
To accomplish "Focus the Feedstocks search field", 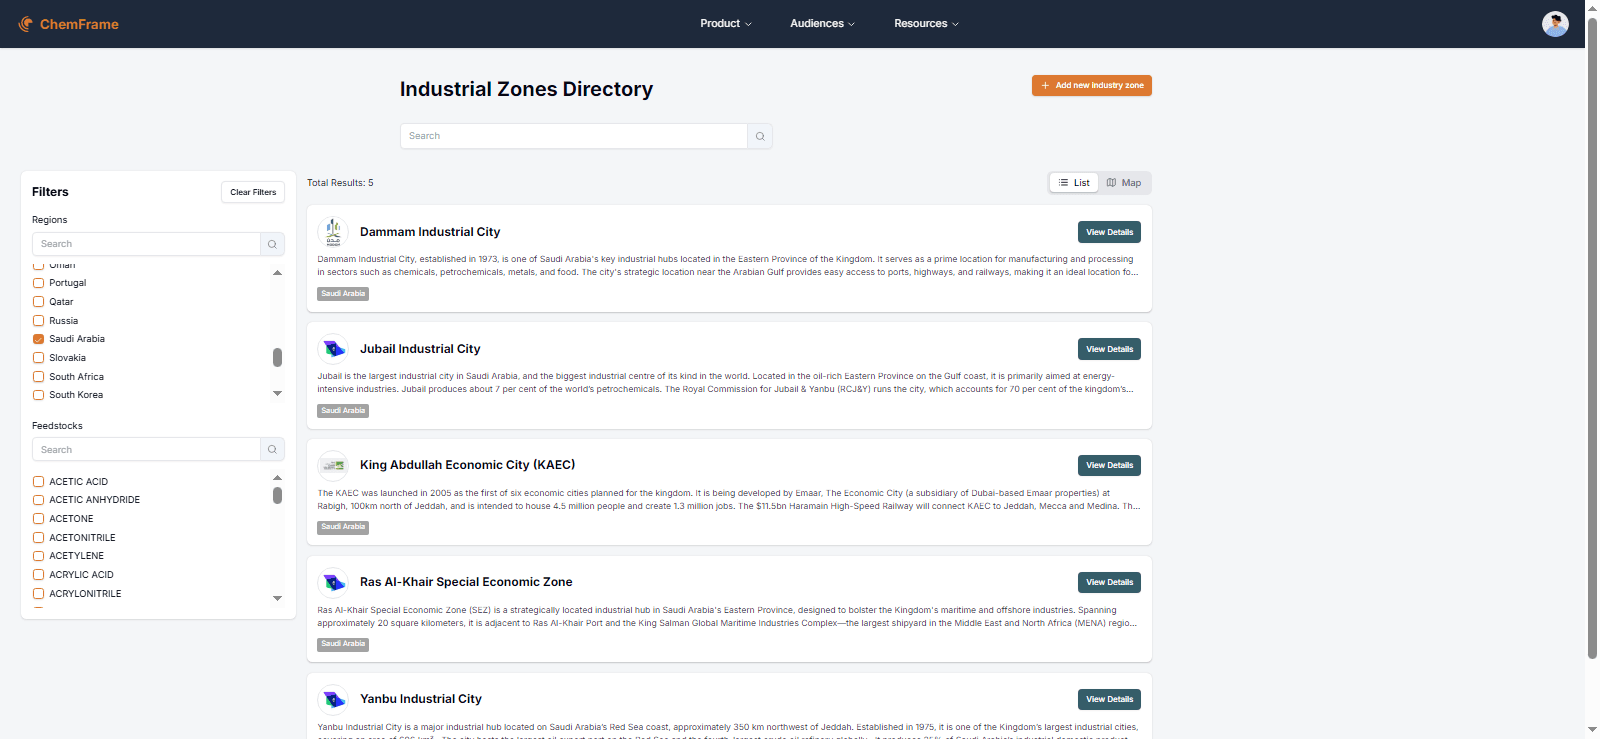I will tap(146, 450).
